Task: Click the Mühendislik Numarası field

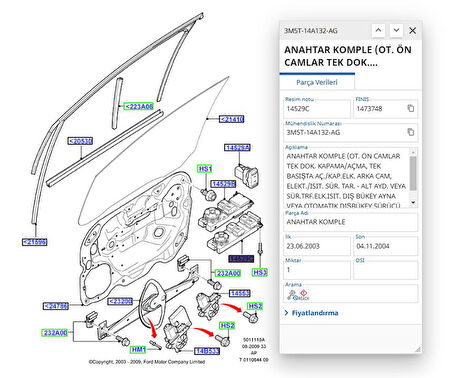Action: pos(351,132)
